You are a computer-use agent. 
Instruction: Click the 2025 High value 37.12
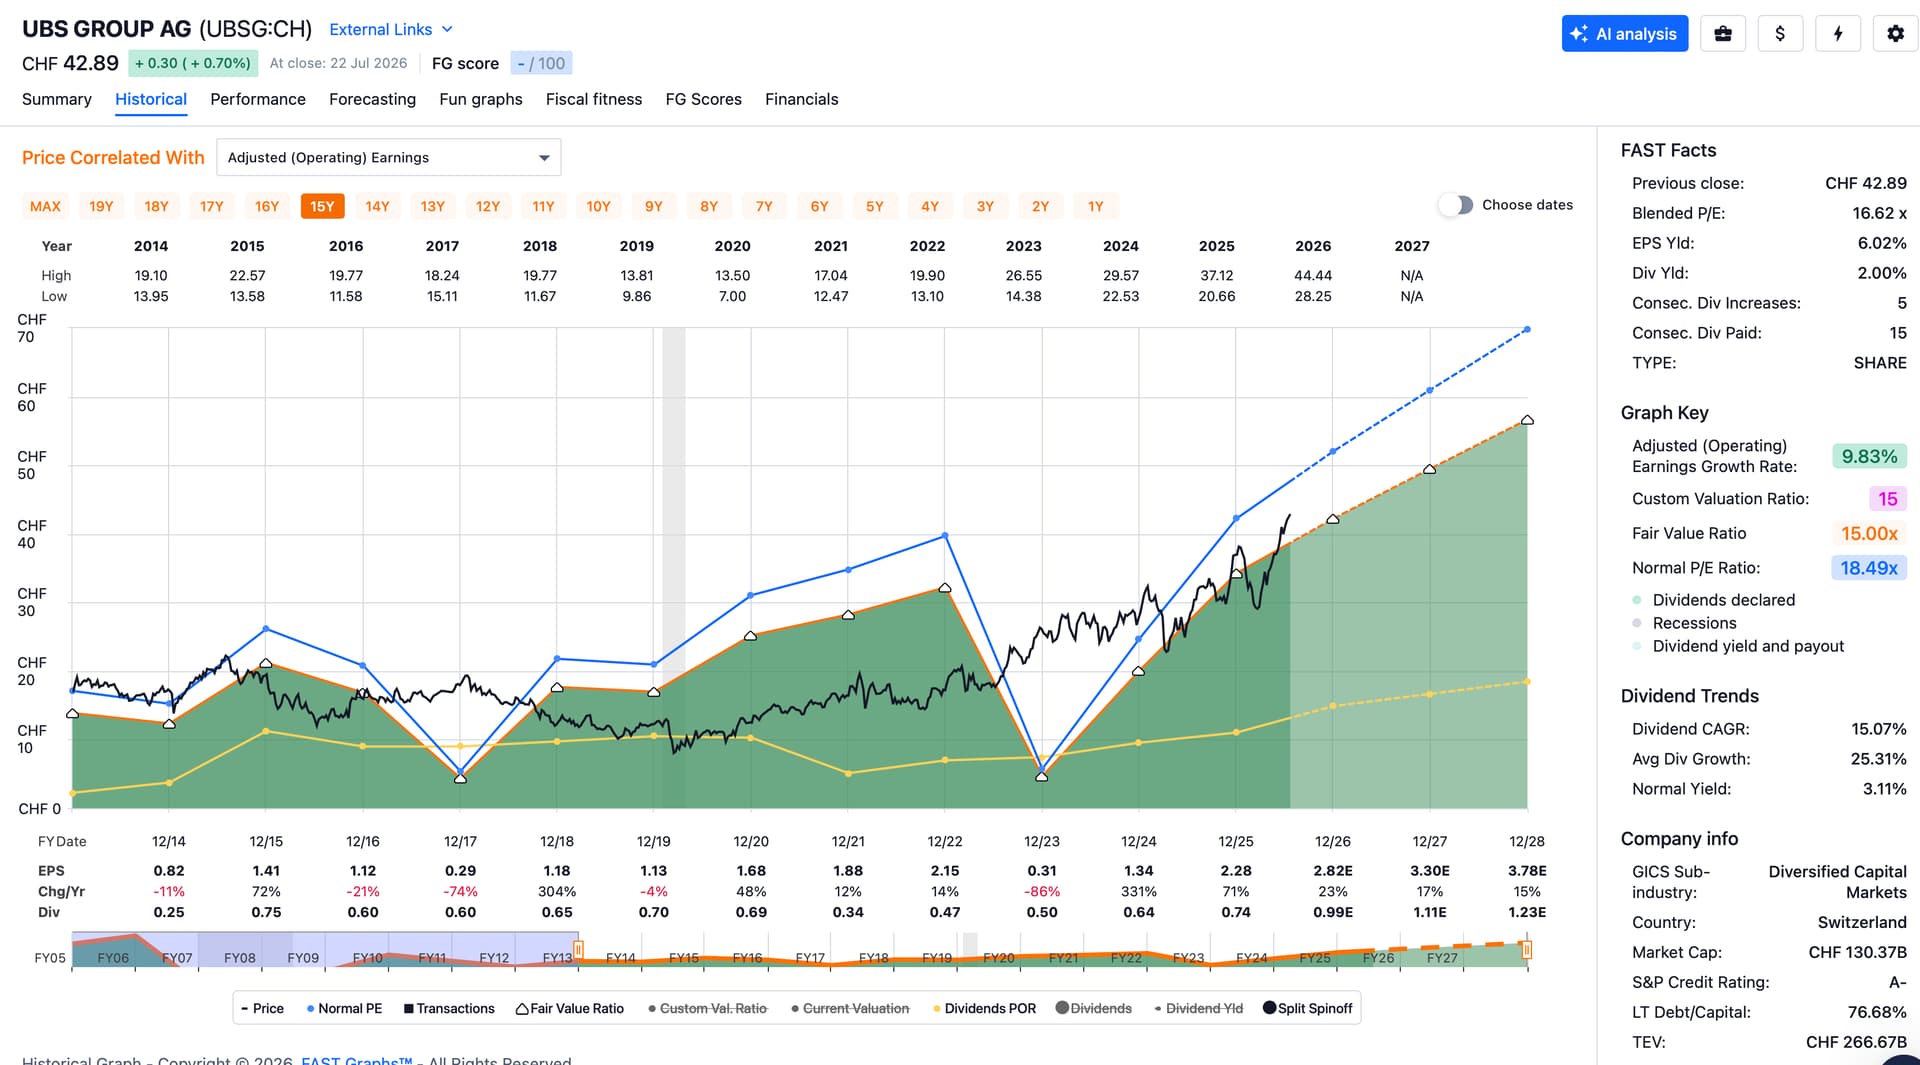[x=1217, y=276]
